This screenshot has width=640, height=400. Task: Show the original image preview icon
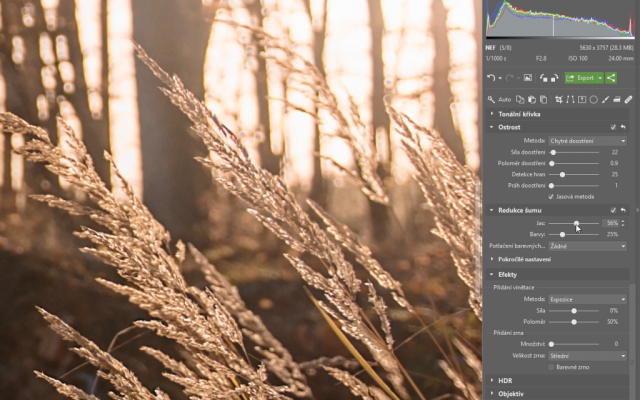pyautogui.click(x=528, y=78)
